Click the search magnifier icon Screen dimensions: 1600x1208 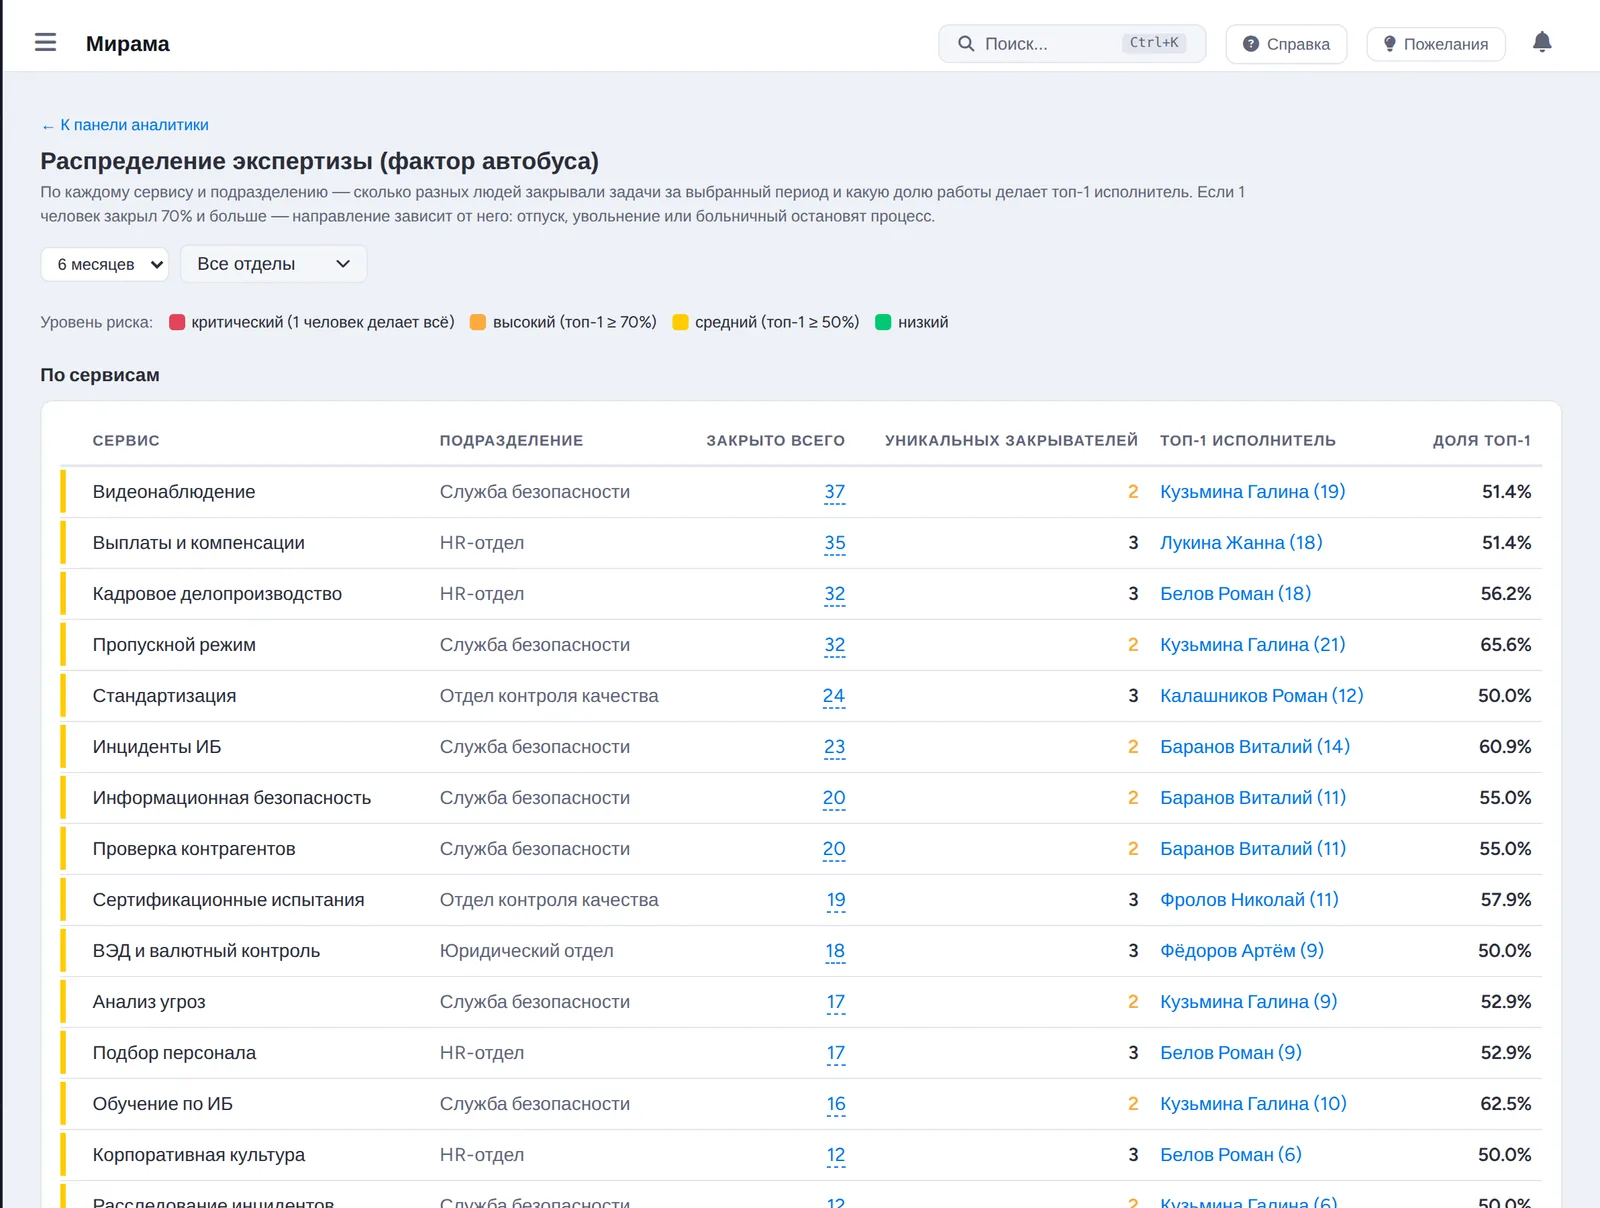[x=966, y=44]
